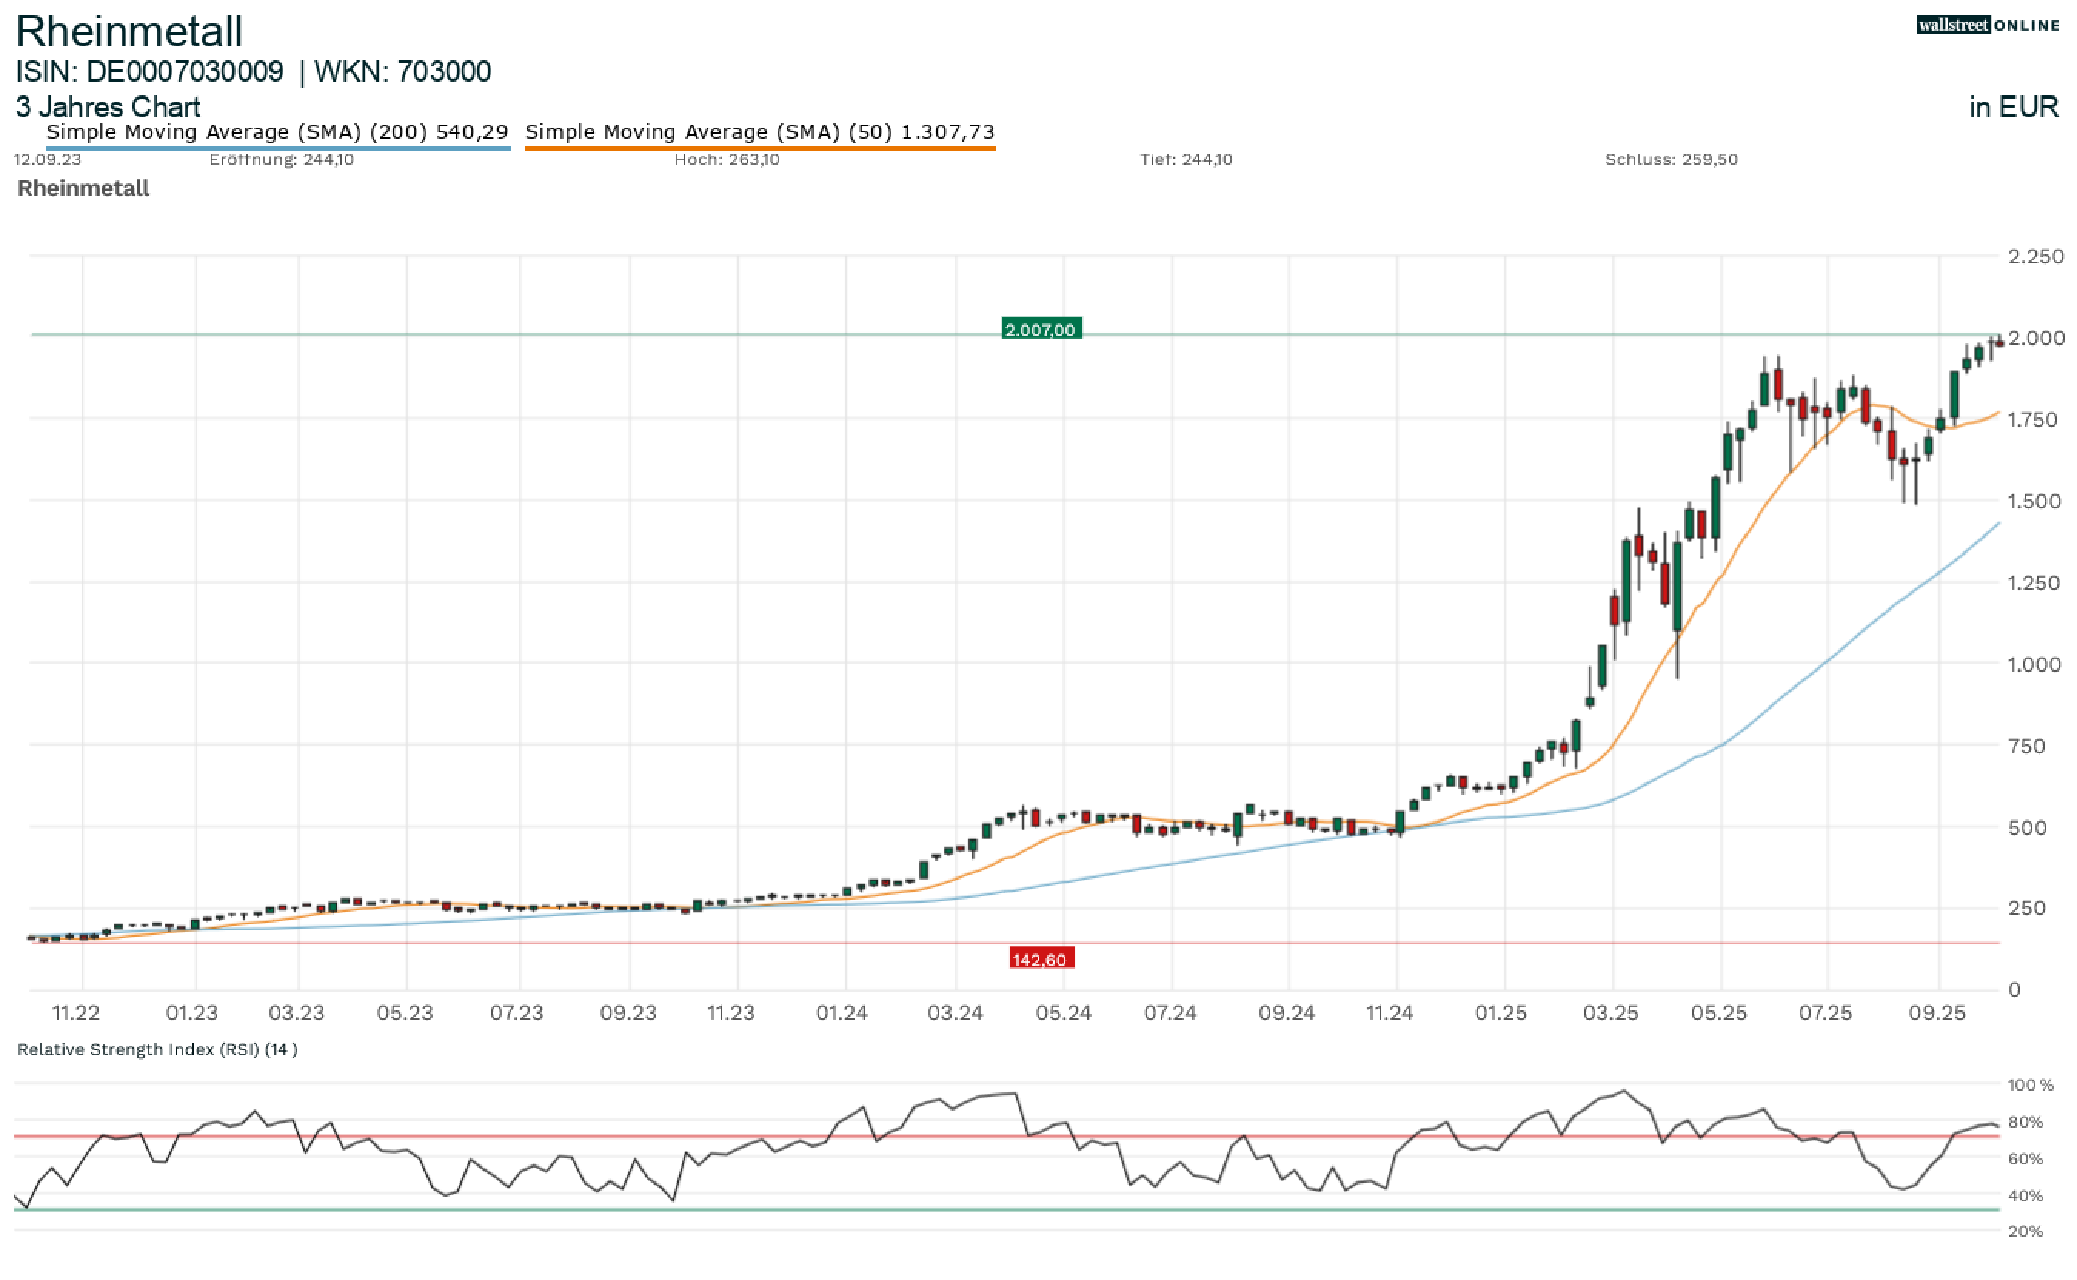Click the red 142,60 low marker

click(1040, 959)
